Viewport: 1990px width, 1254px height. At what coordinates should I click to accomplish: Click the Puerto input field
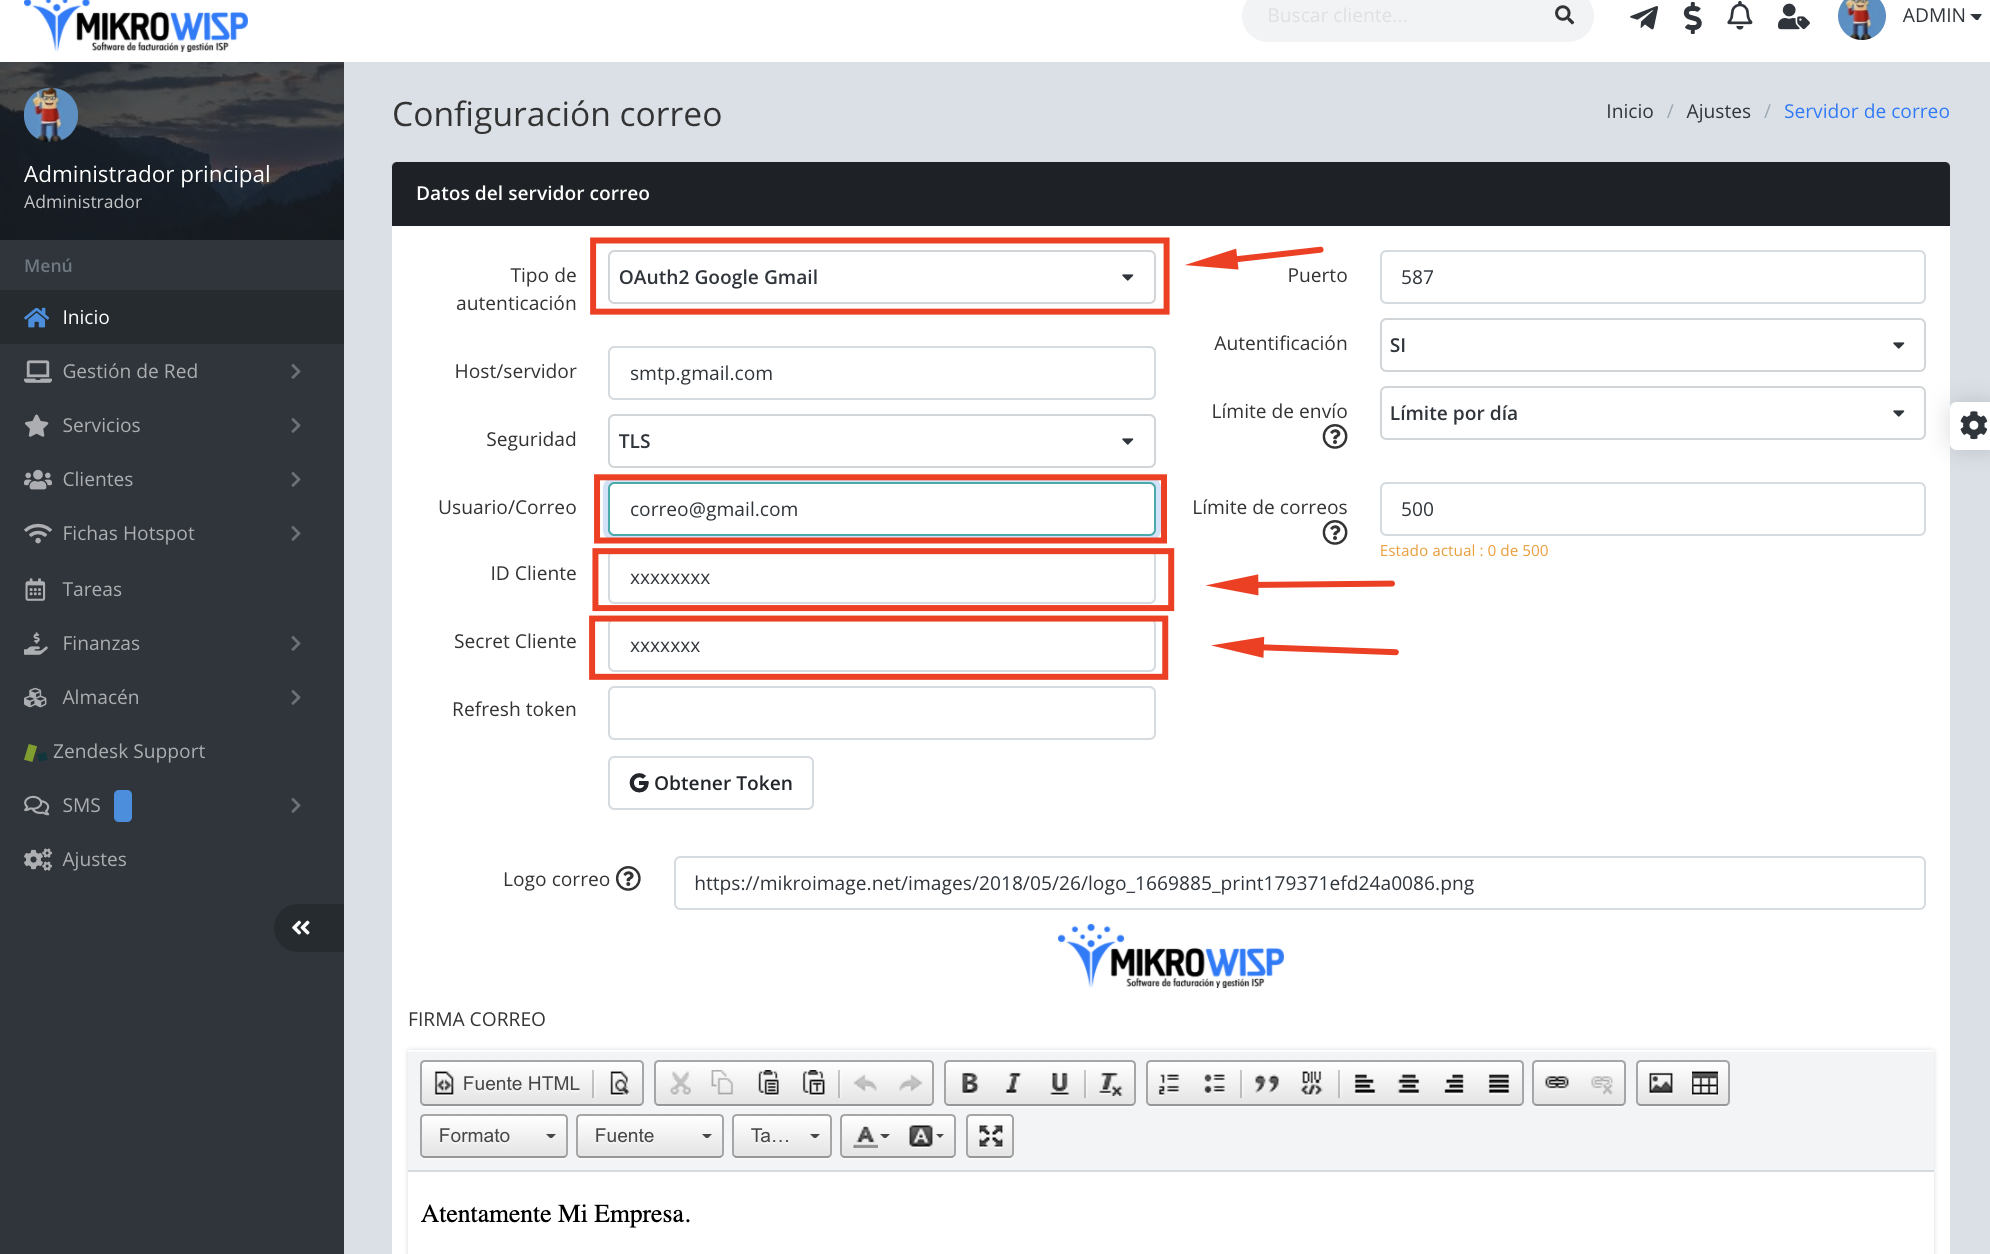tap(1652, 277)
